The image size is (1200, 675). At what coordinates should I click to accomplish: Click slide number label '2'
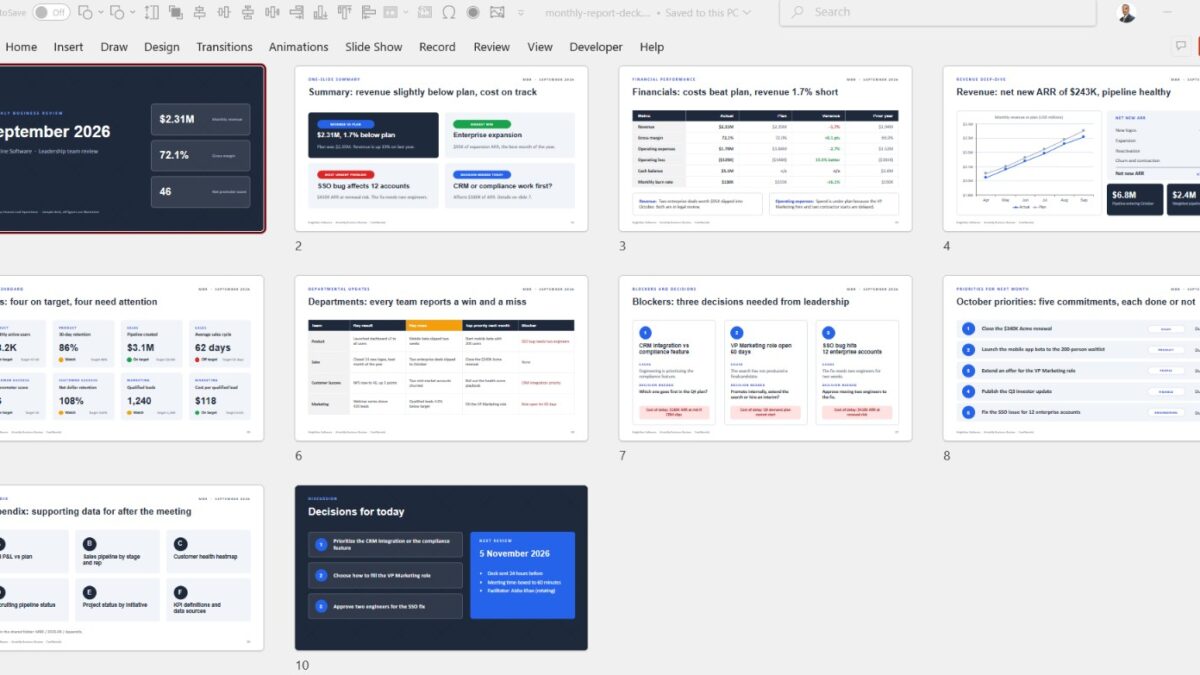coord(298,246)
